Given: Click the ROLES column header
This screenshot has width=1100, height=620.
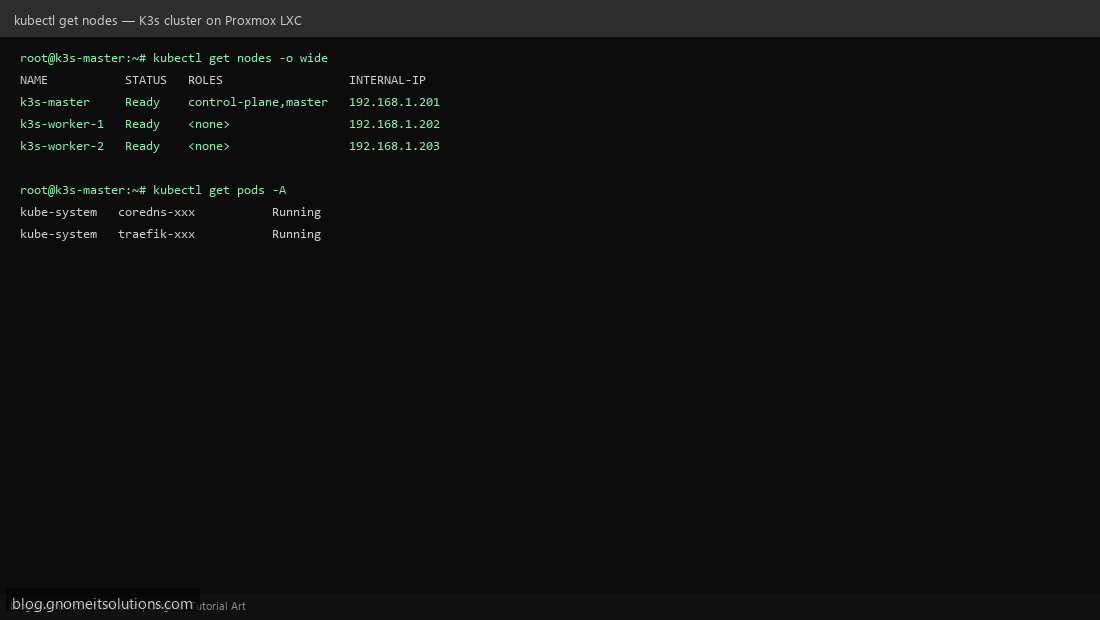Looking at the screenshot, I should (206, 80).
